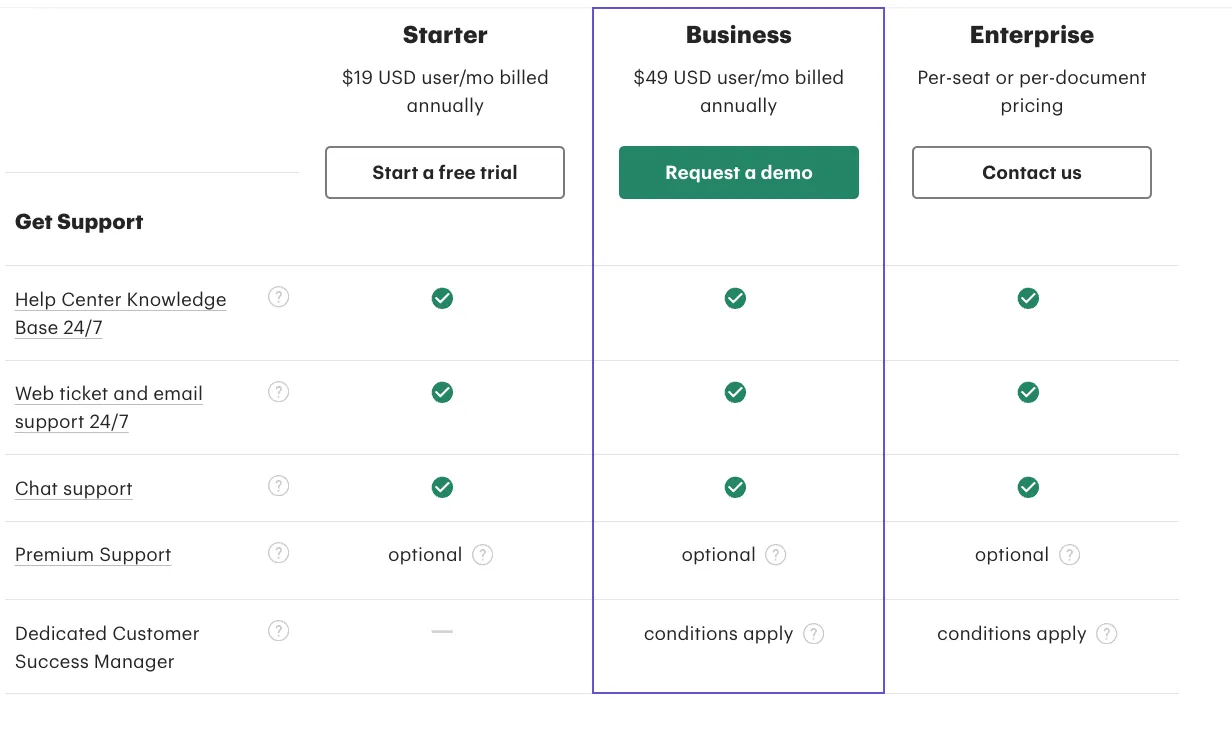Click help icon beside Chat support row
1232x748 pixels.
(x=279, y=486)
